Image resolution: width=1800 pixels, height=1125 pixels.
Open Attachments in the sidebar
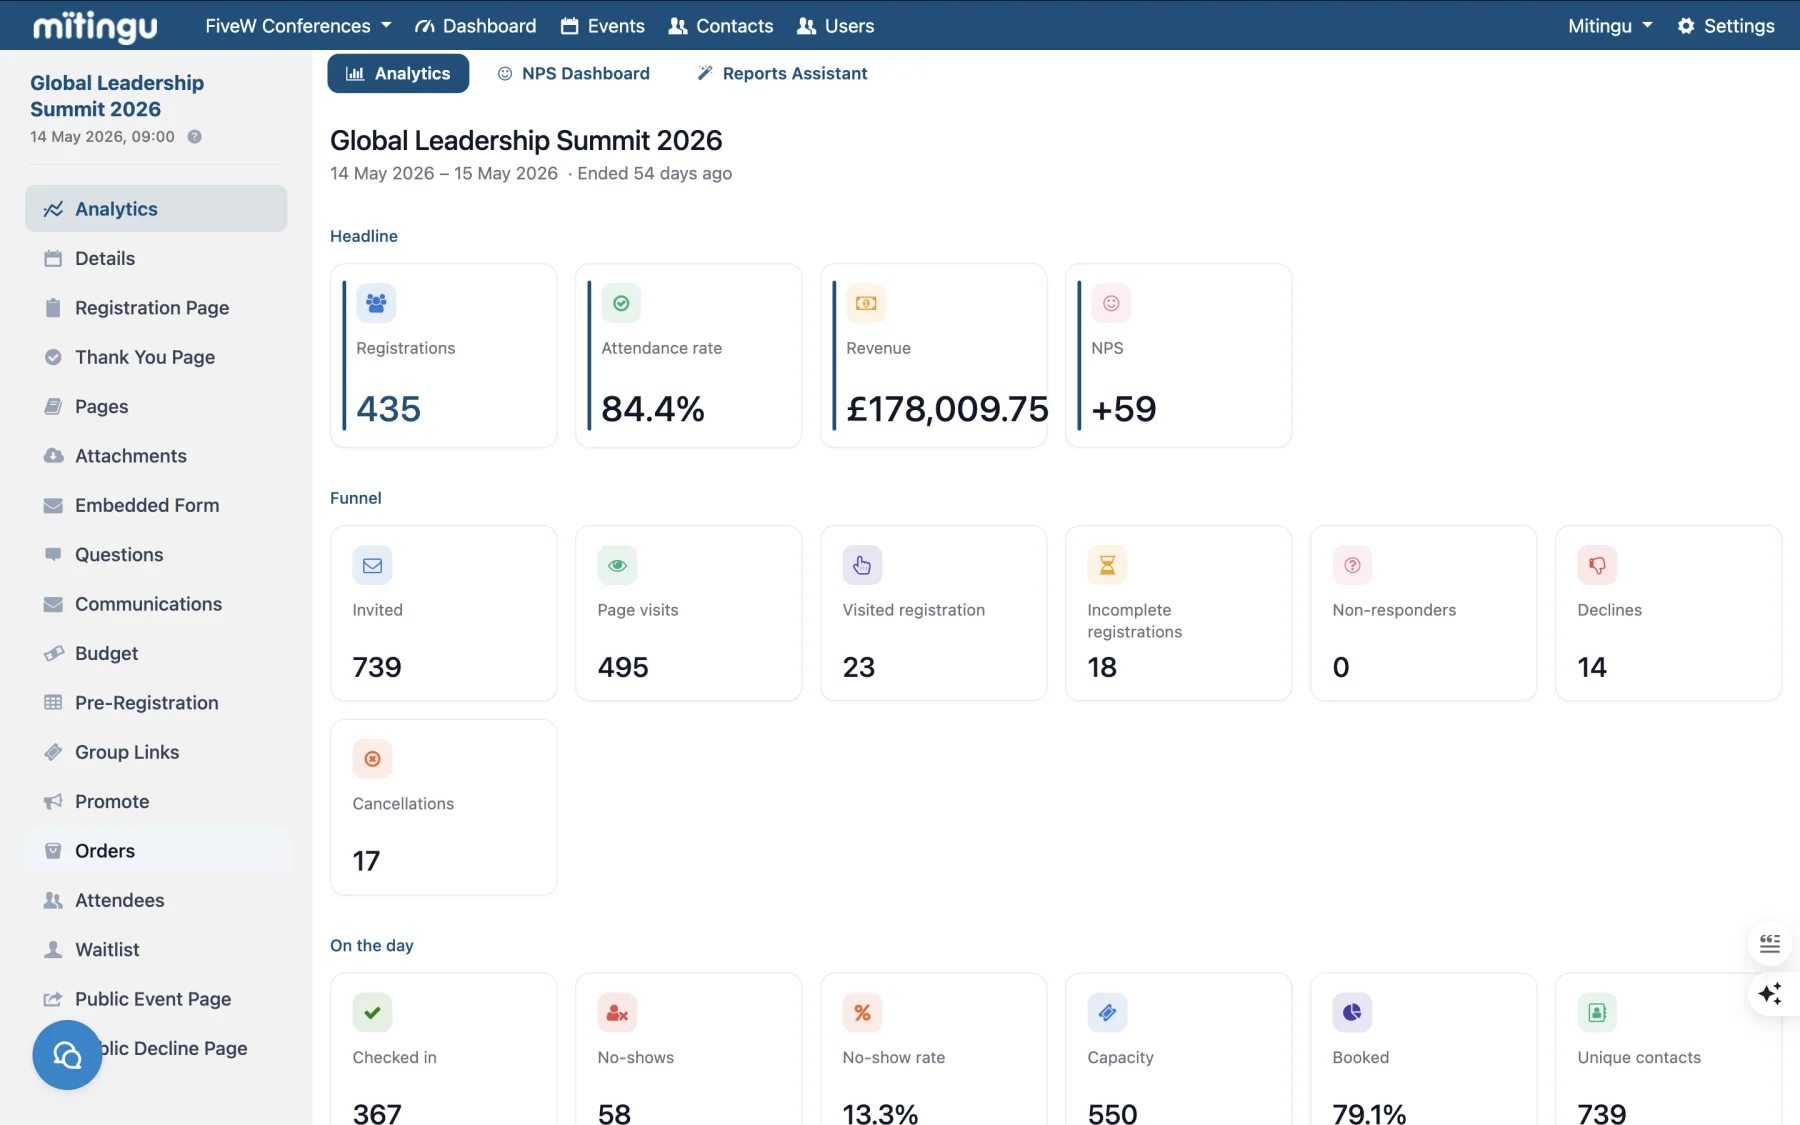coord(156,456)
